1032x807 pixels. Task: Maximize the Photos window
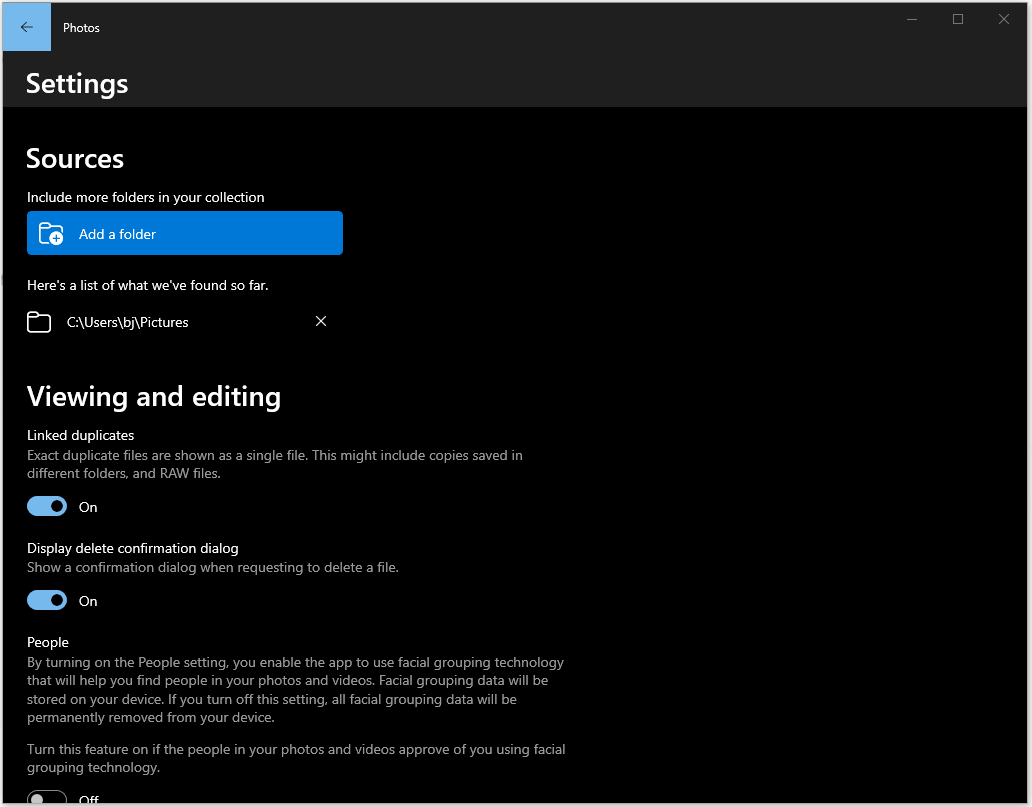[958, 19]
